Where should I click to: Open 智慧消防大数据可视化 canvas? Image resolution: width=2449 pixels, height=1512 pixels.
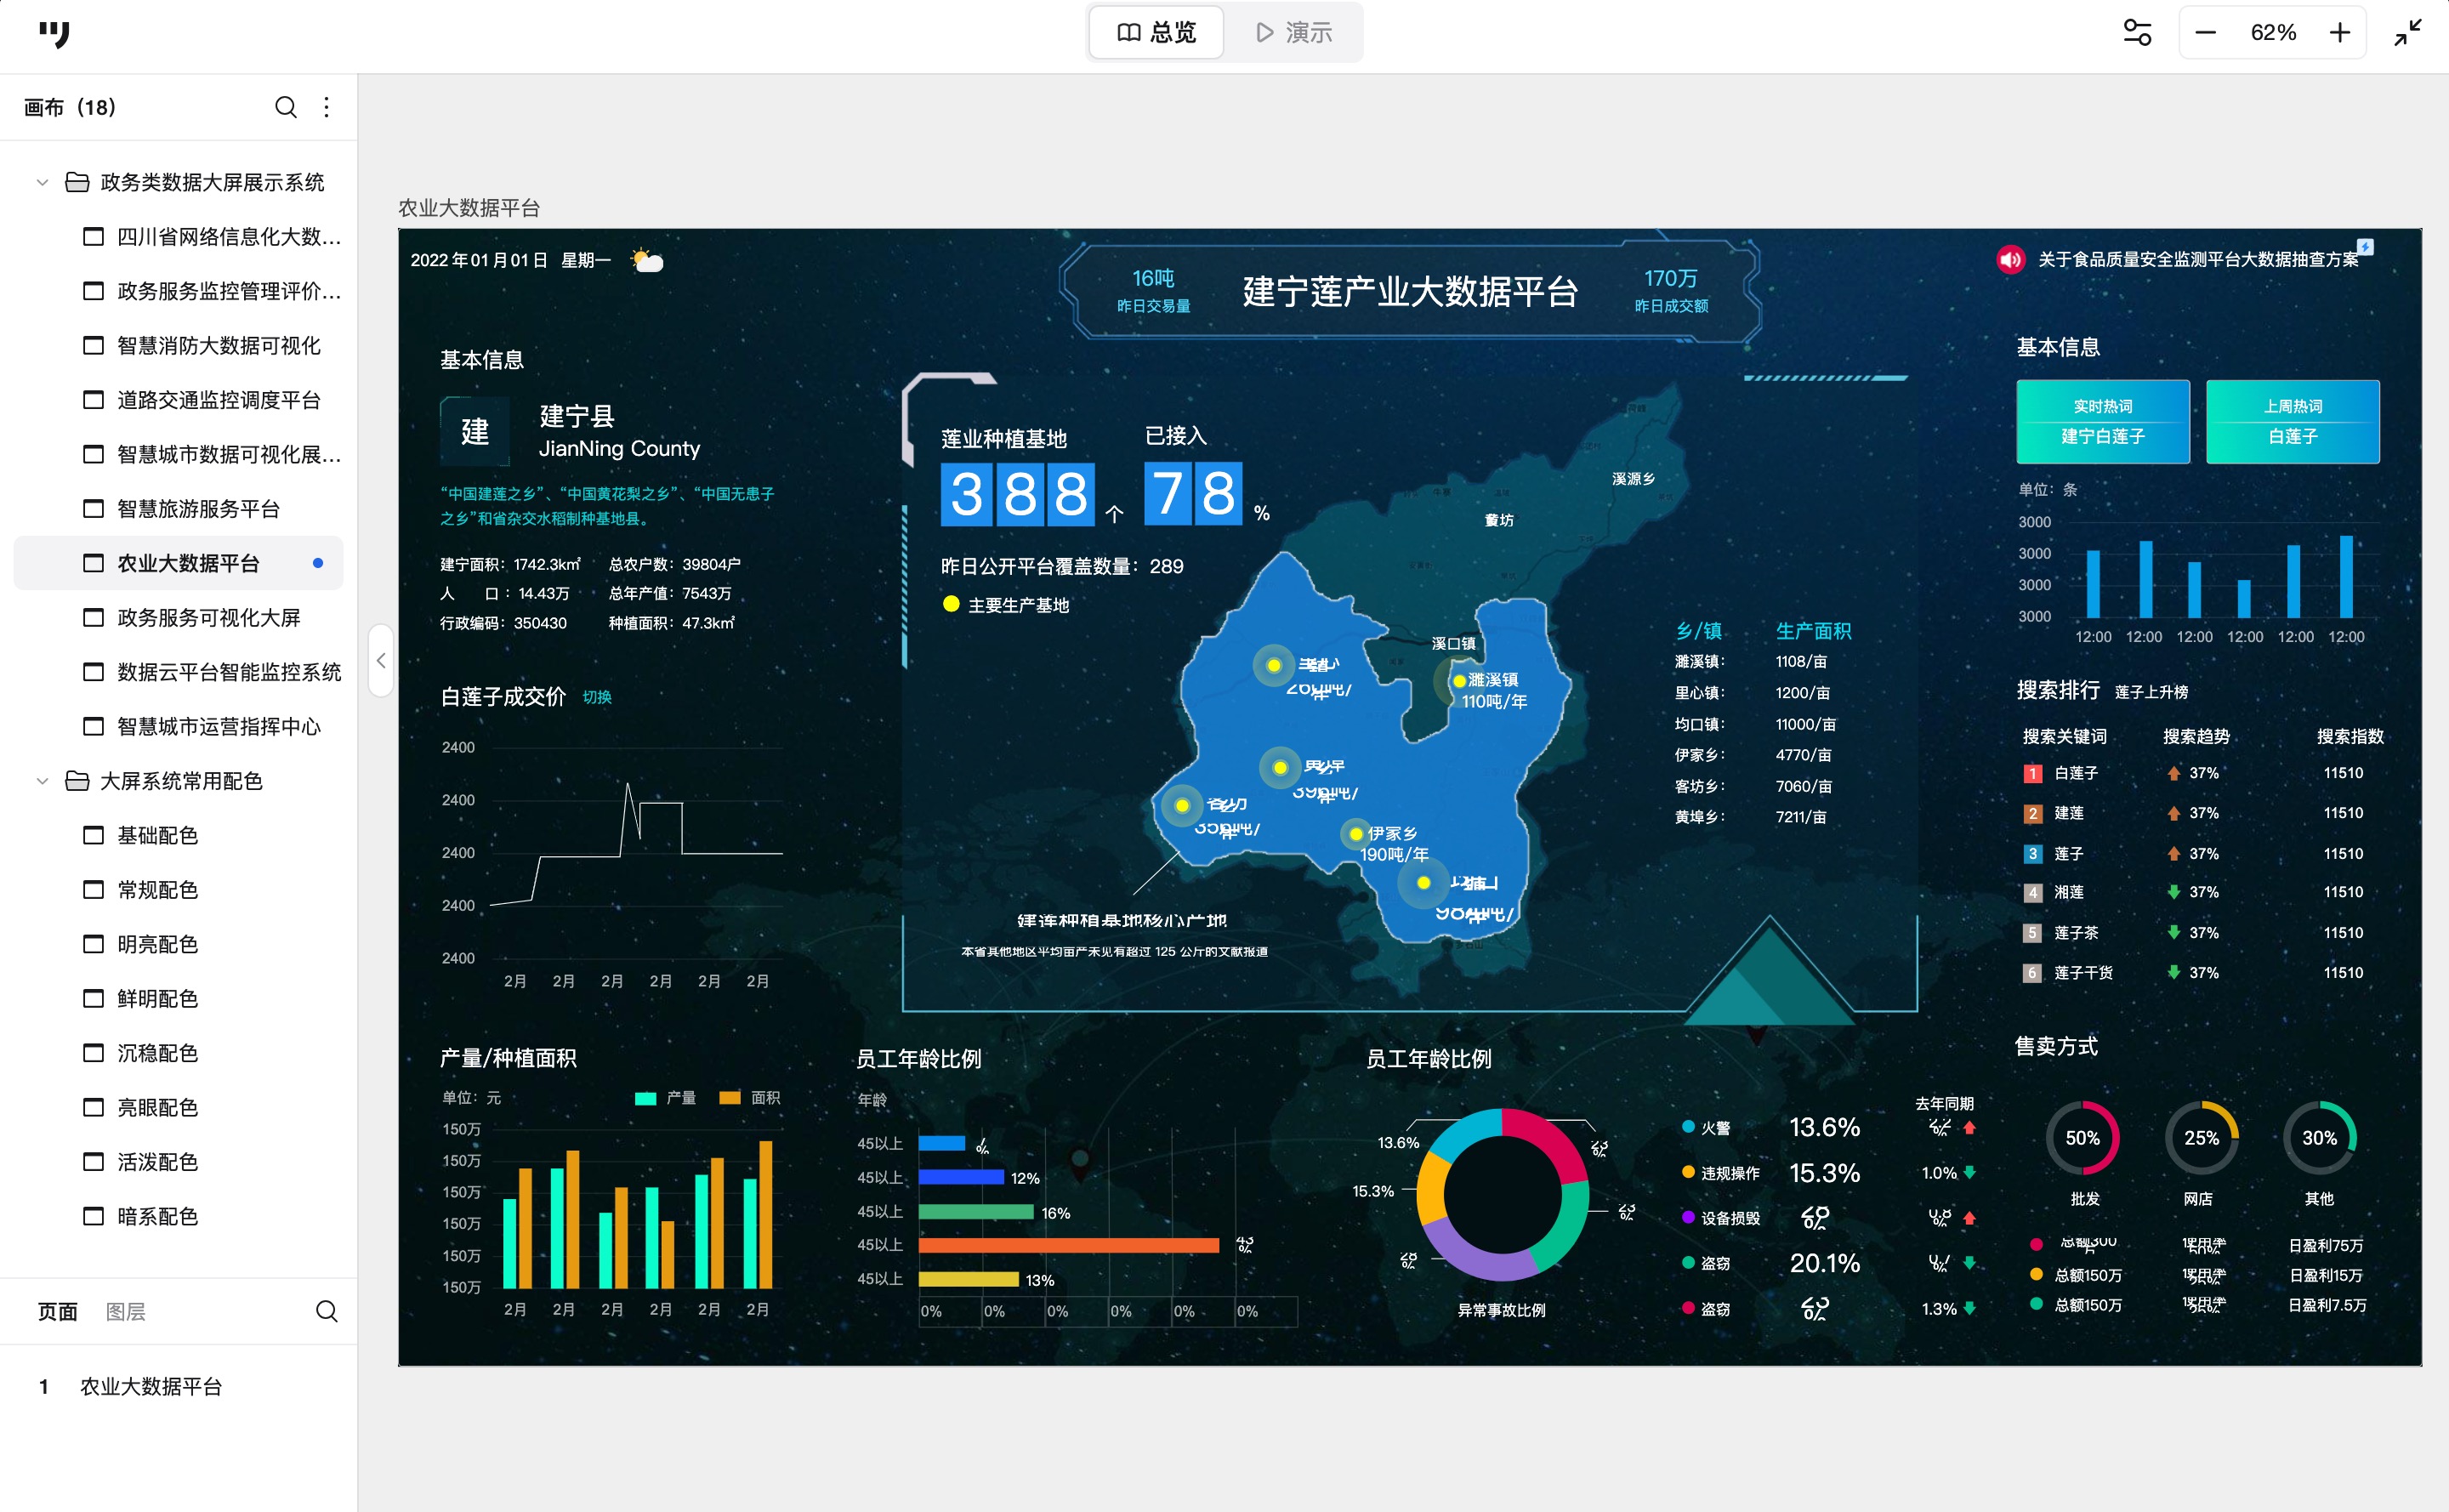pos(178,346)
